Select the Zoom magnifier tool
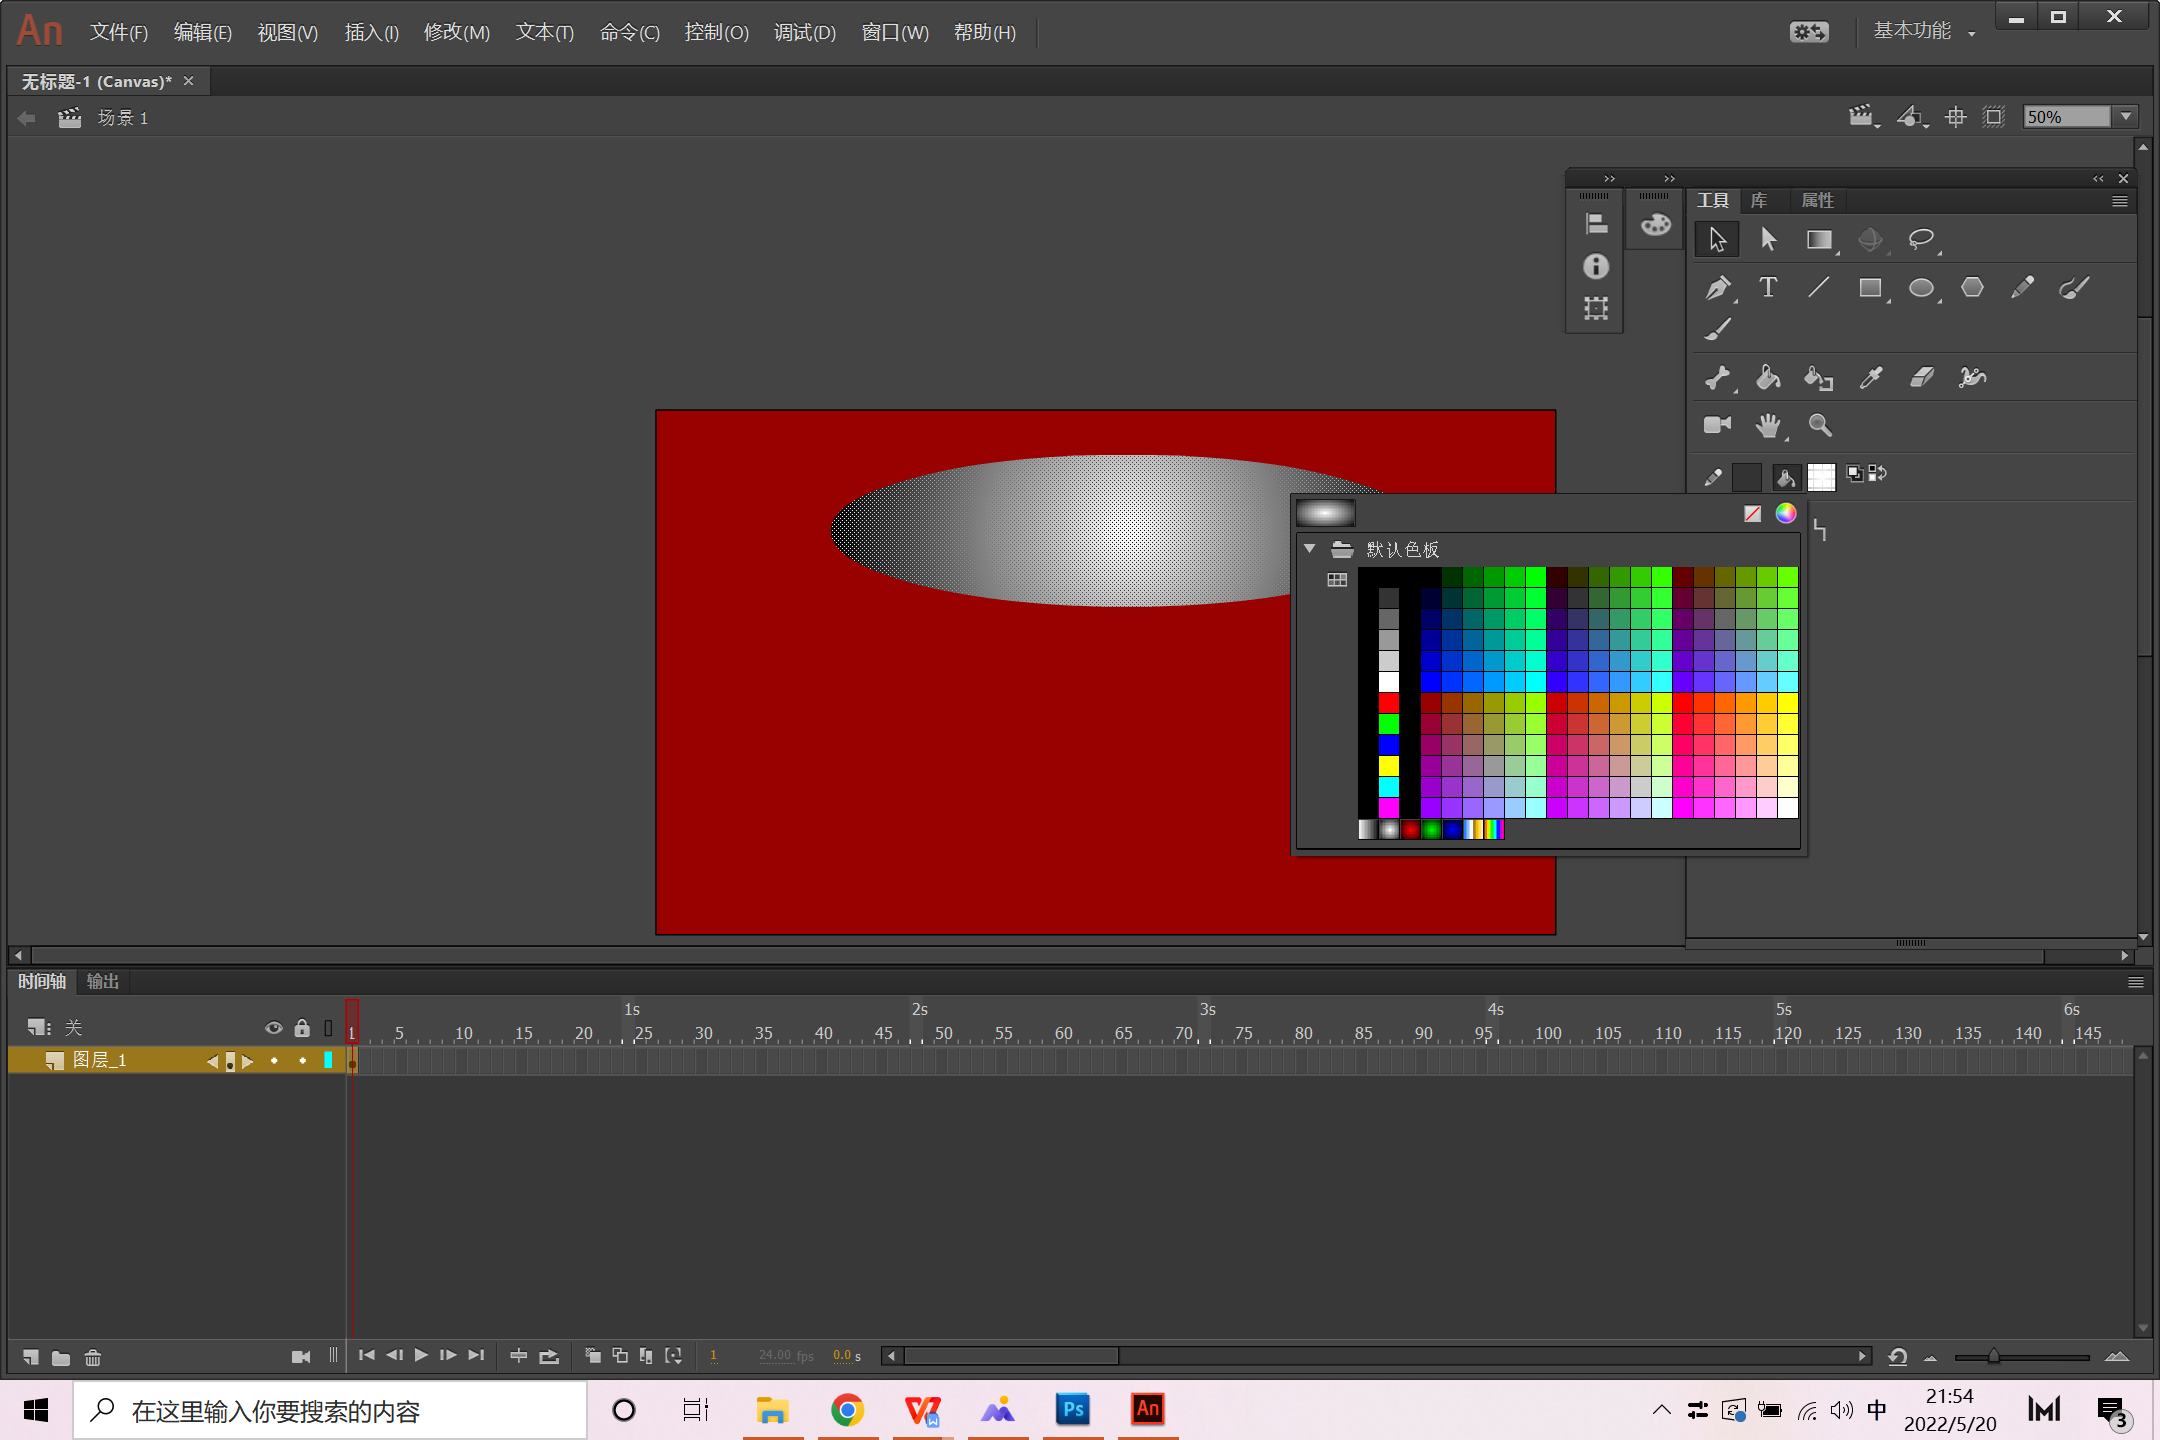Viewport: 2160px width, 1440px height. (x=1820, y=425)
